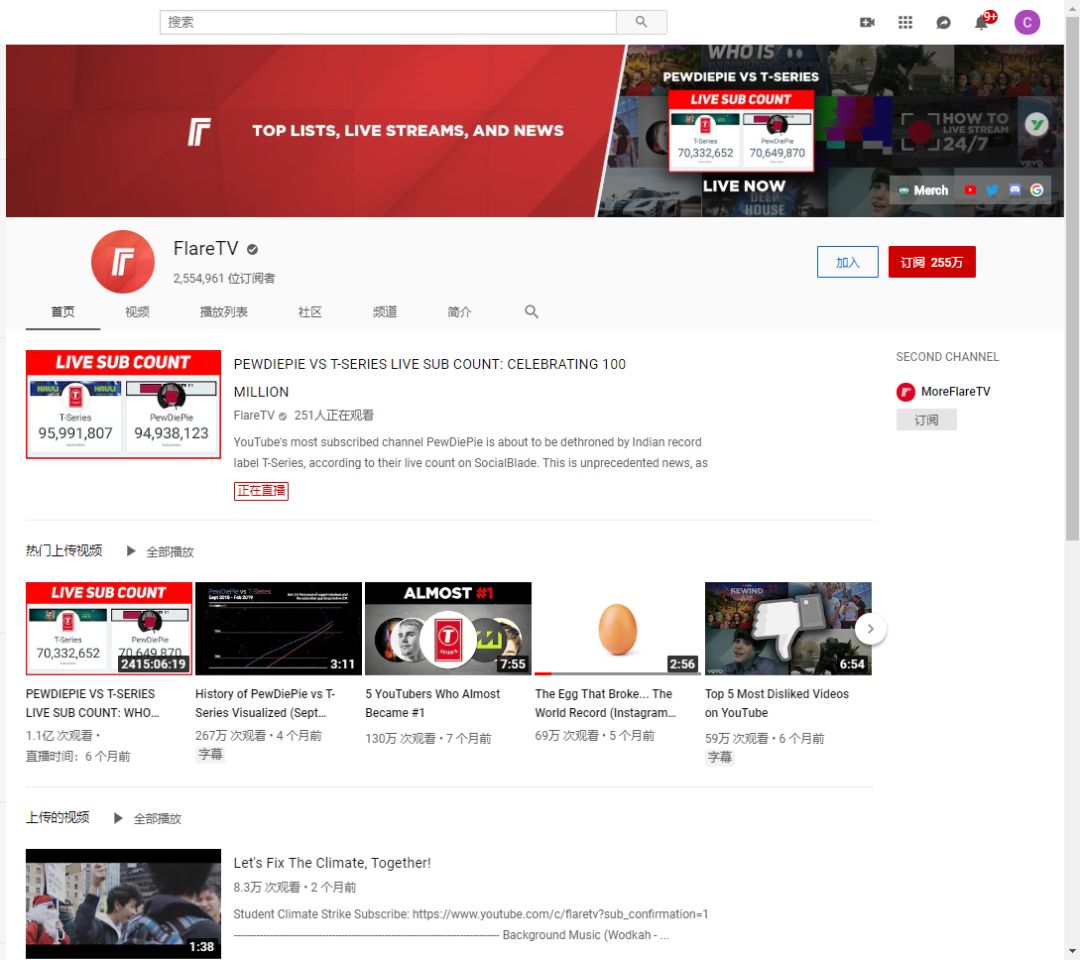The width and height of the screenshot is (1080, 960).
Task: Play all popular uploads triangle icon
Action: click(131, 551)
